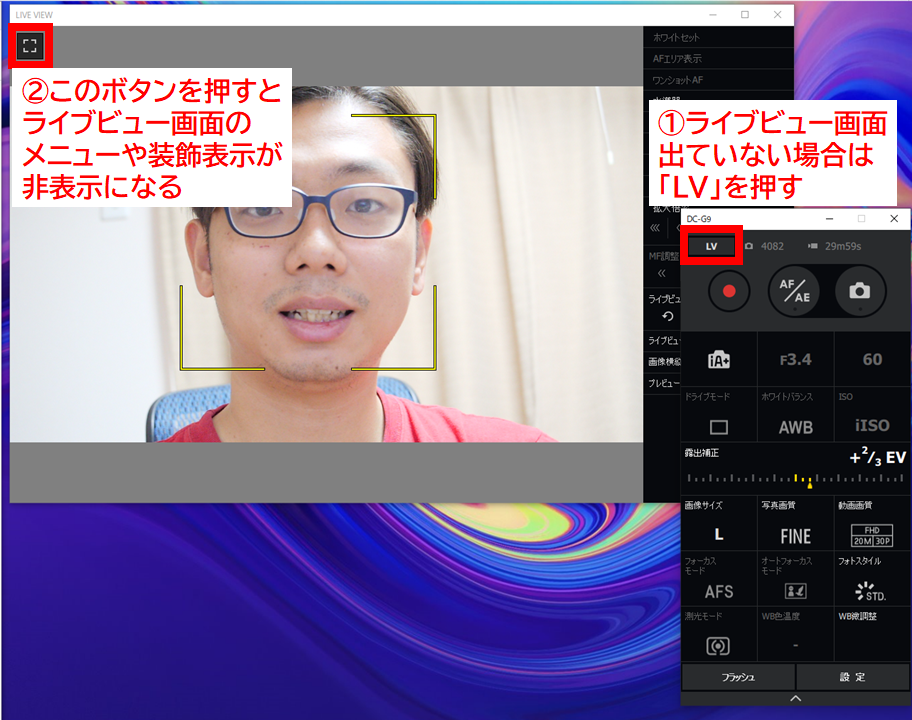Click the double-left arrow under 拡大倍率
The height and width of the screenshot is (720, 912).
point(655,227)
